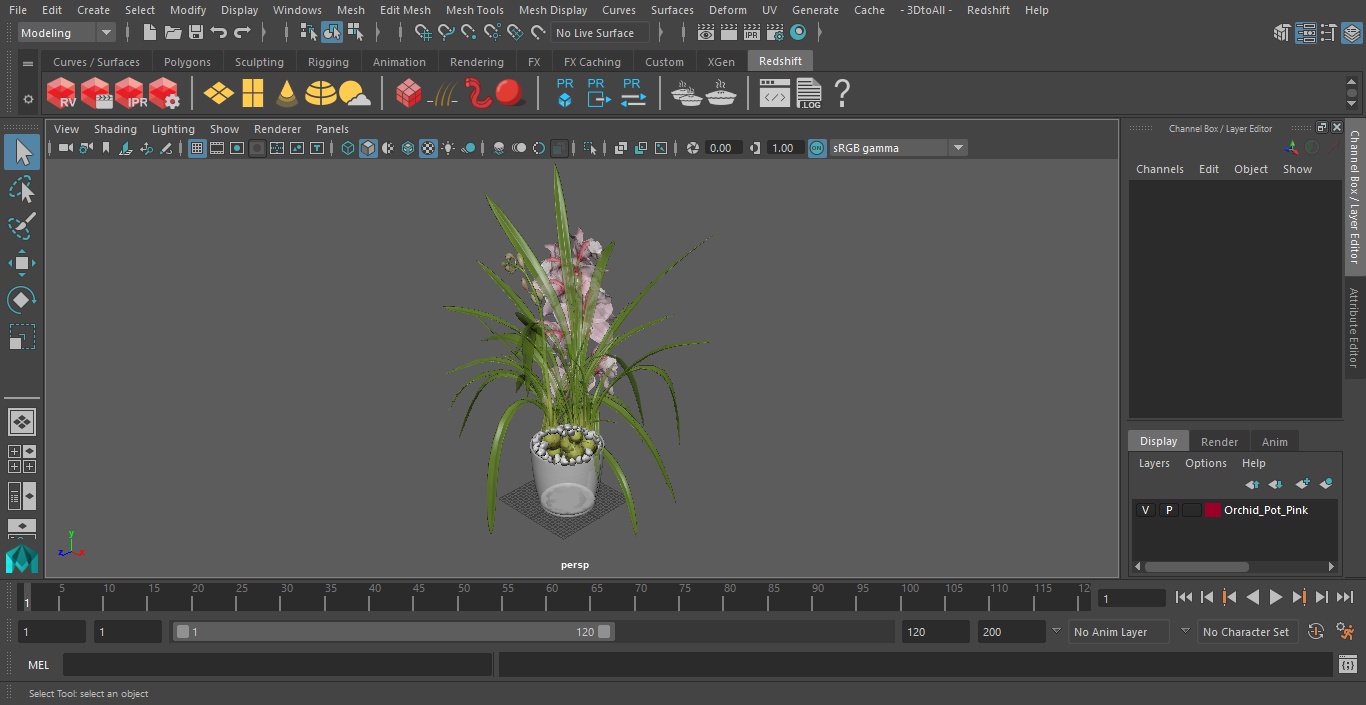Open the layer editor Options menu

(1205, 463)
